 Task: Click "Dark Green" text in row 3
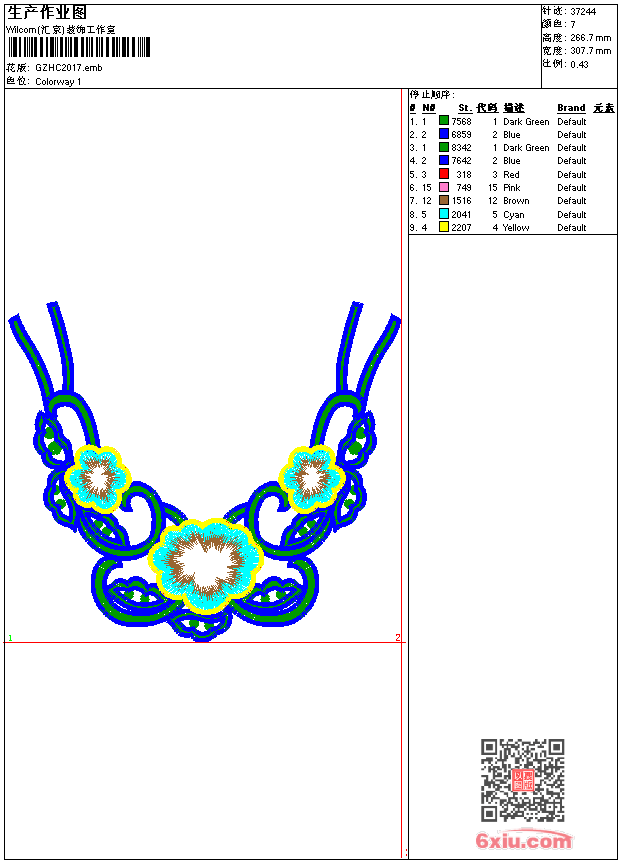point(526,148)
